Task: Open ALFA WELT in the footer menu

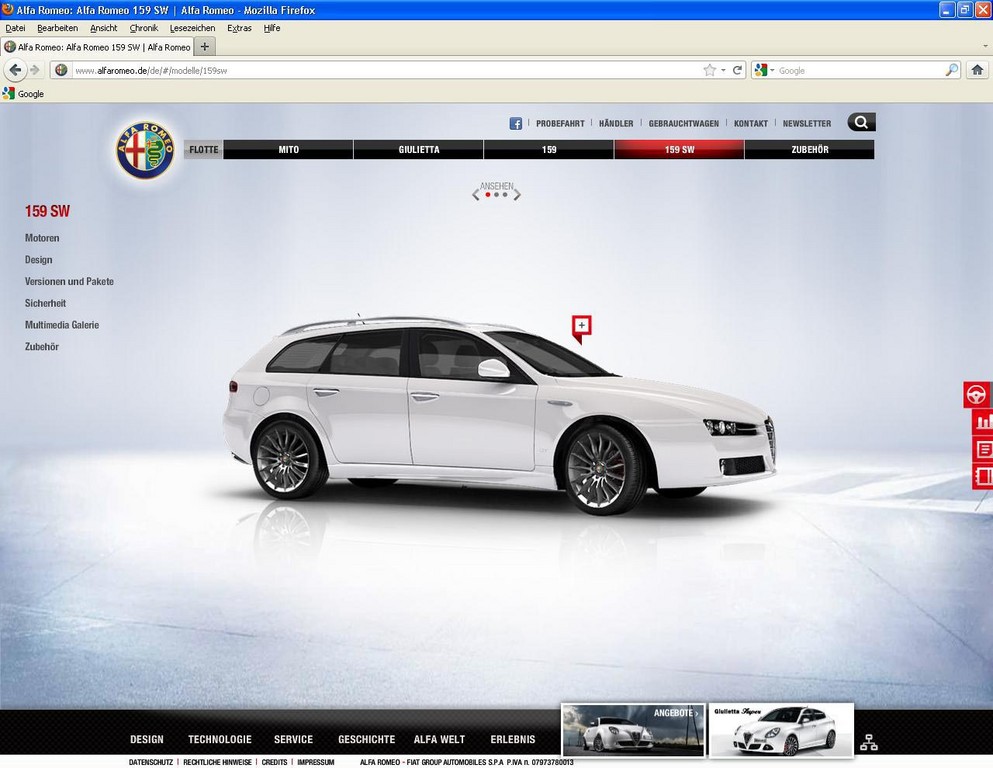Action: pyautogui.click(x=439, y=740)
